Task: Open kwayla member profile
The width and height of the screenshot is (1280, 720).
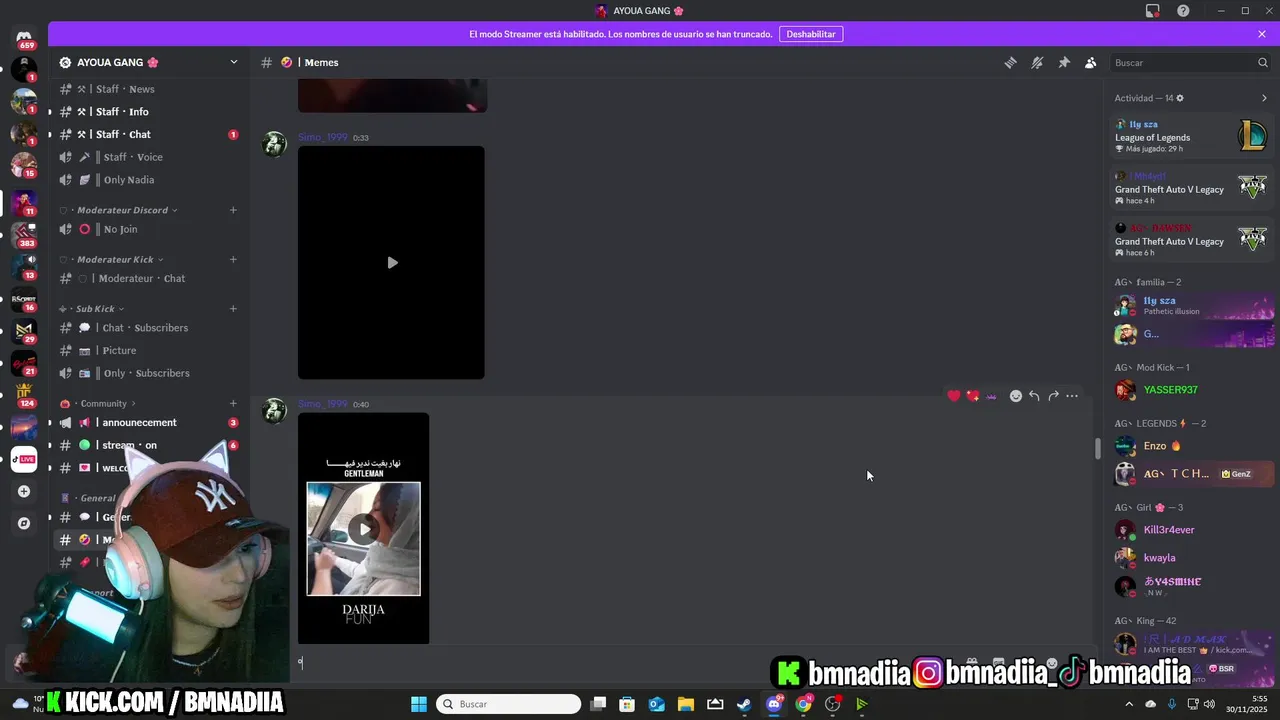Action: pos(1190,558)
